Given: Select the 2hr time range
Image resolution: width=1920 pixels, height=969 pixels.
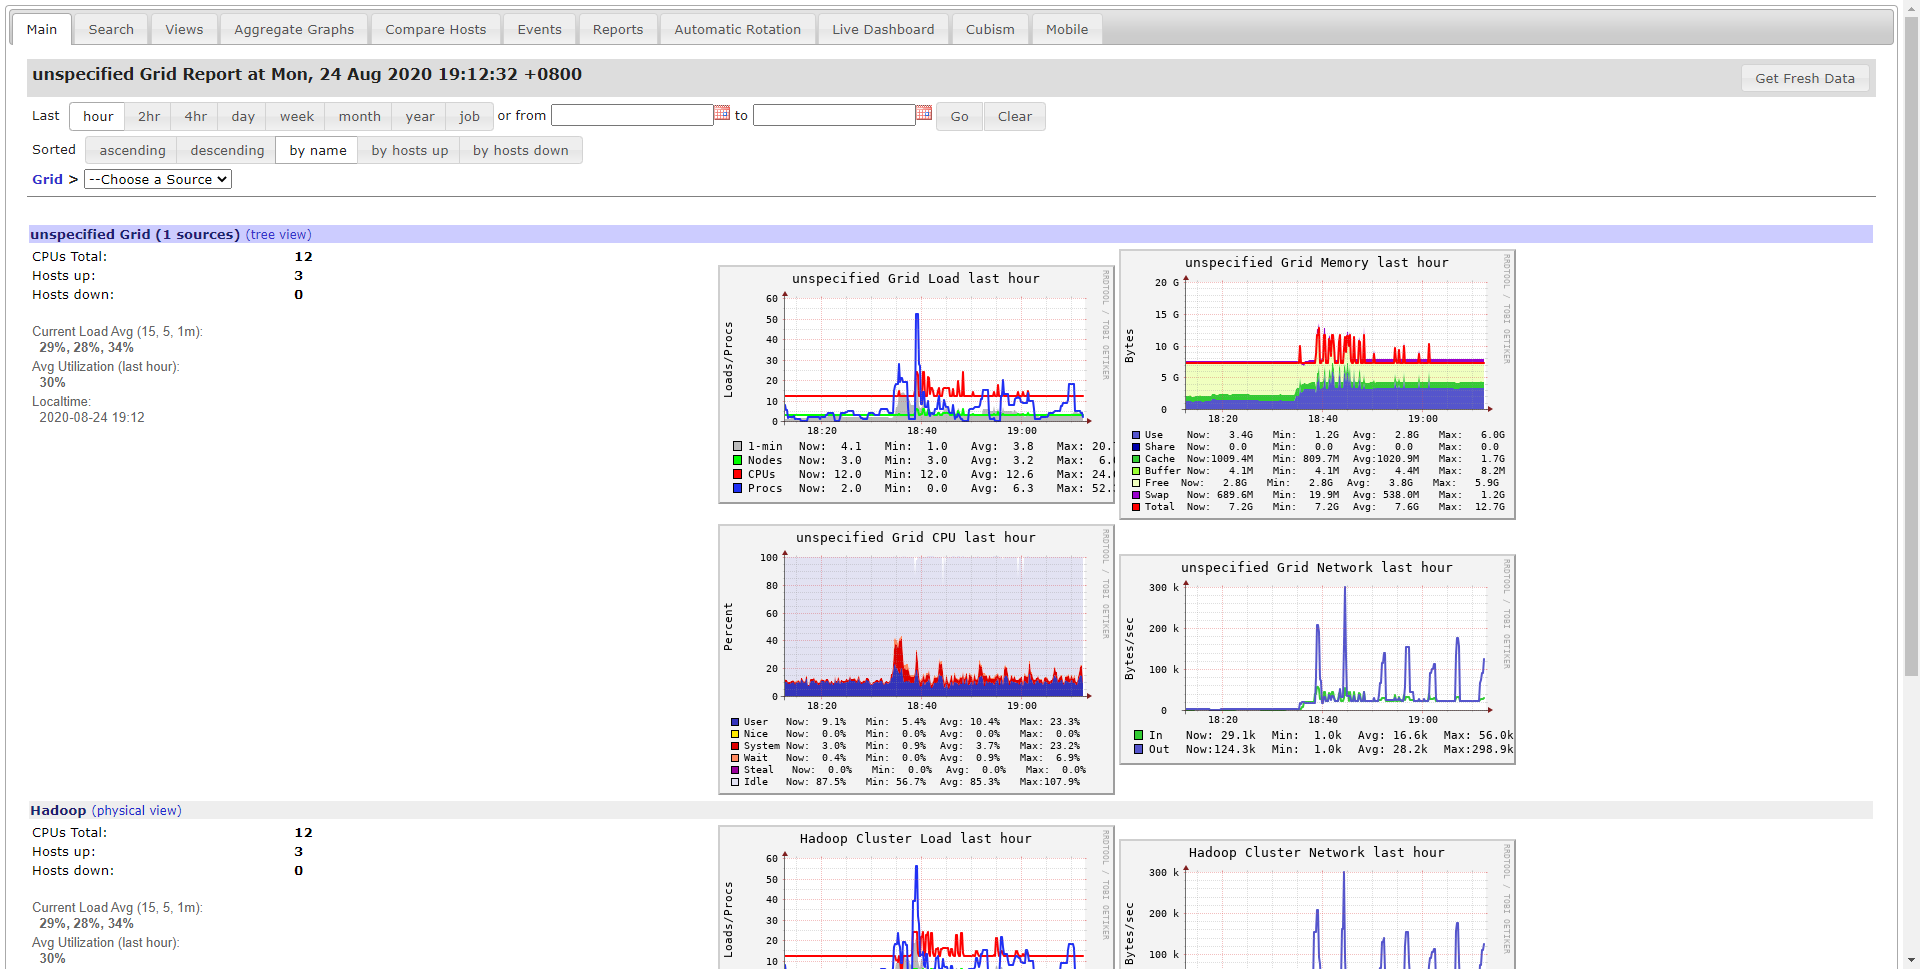Looking at the screenshot, I should 149,117.
